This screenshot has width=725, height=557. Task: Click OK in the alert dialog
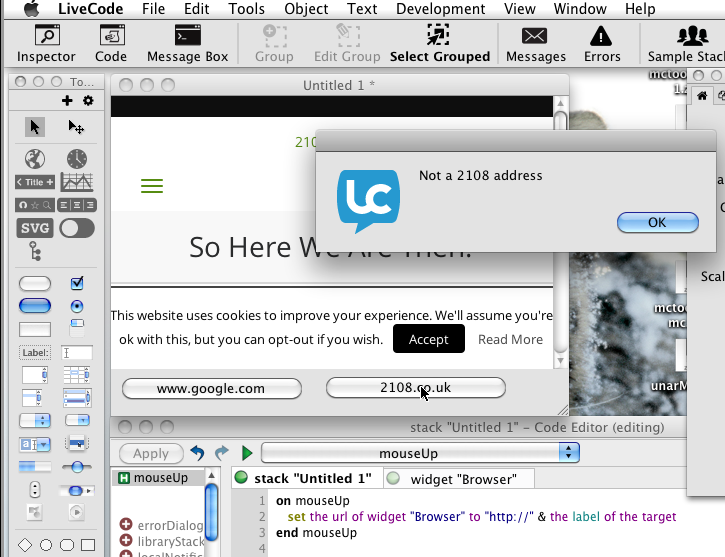(657, 222)
